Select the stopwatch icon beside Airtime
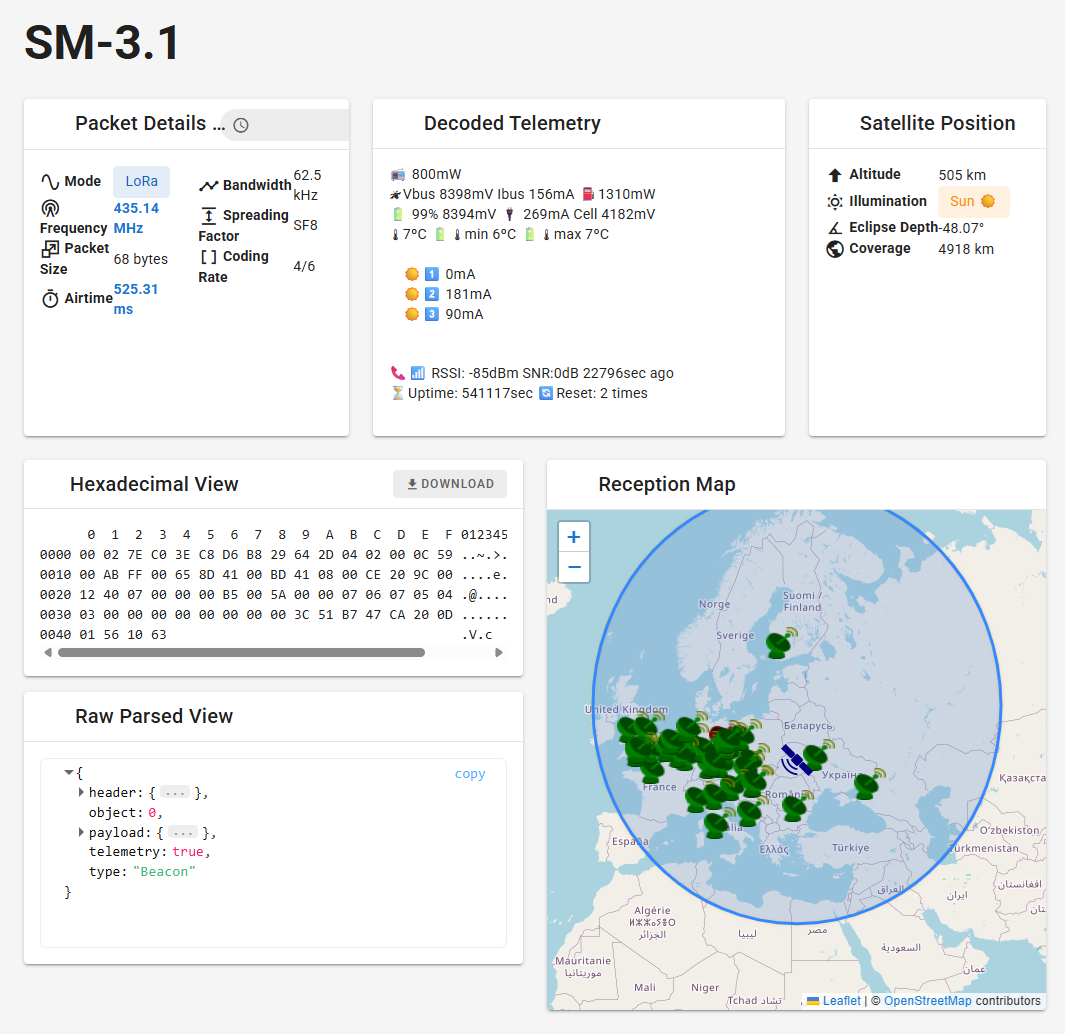Viewport: 1065px width, 1034px height. click(50, 298)
